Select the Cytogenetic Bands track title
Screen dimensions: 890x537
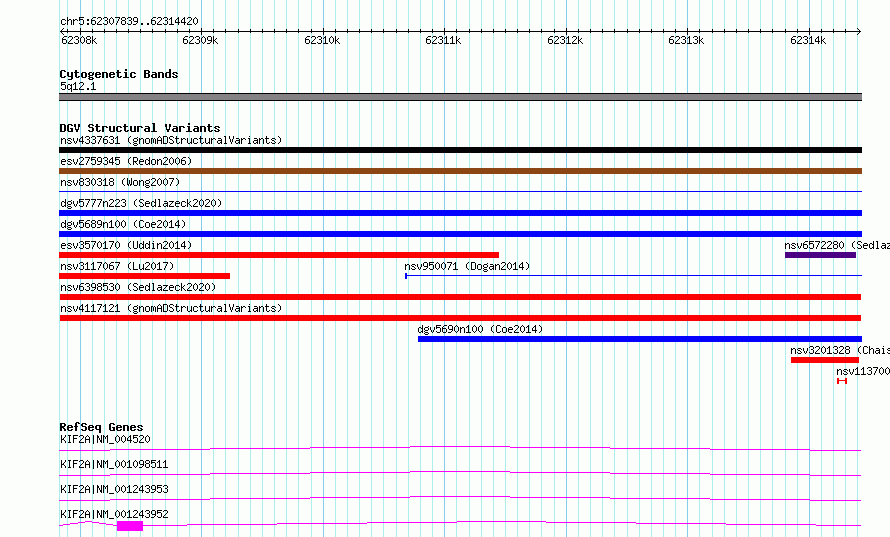[119, 74]
